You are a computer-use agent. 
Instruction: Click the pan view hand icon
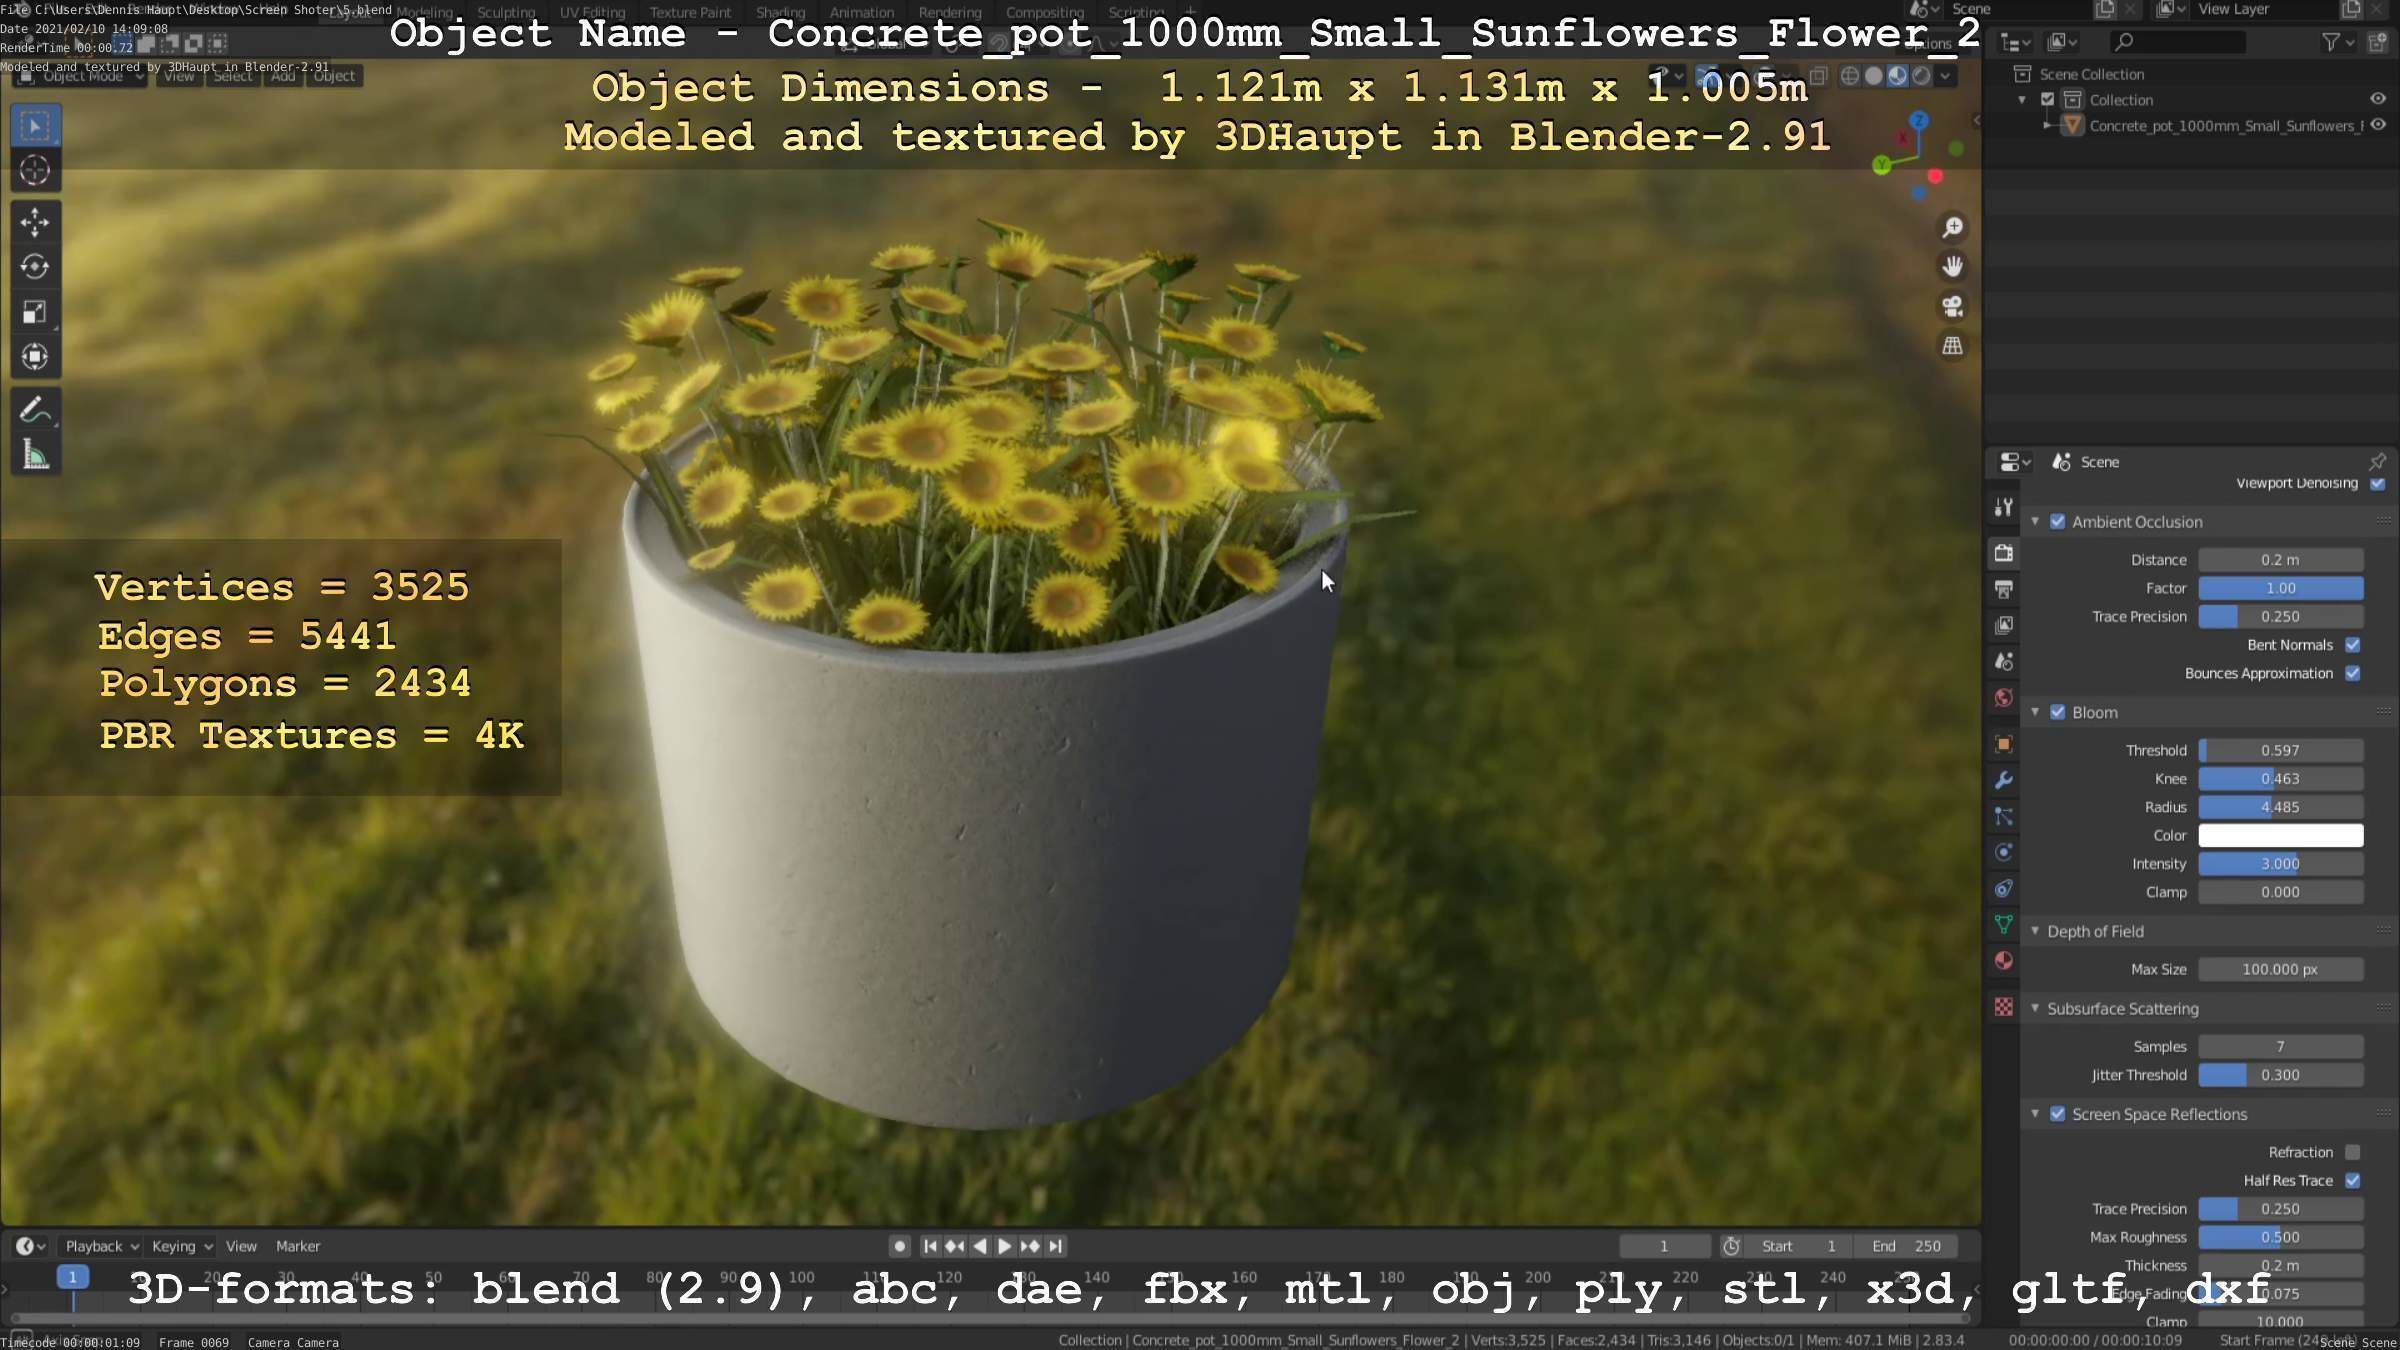1952,266
